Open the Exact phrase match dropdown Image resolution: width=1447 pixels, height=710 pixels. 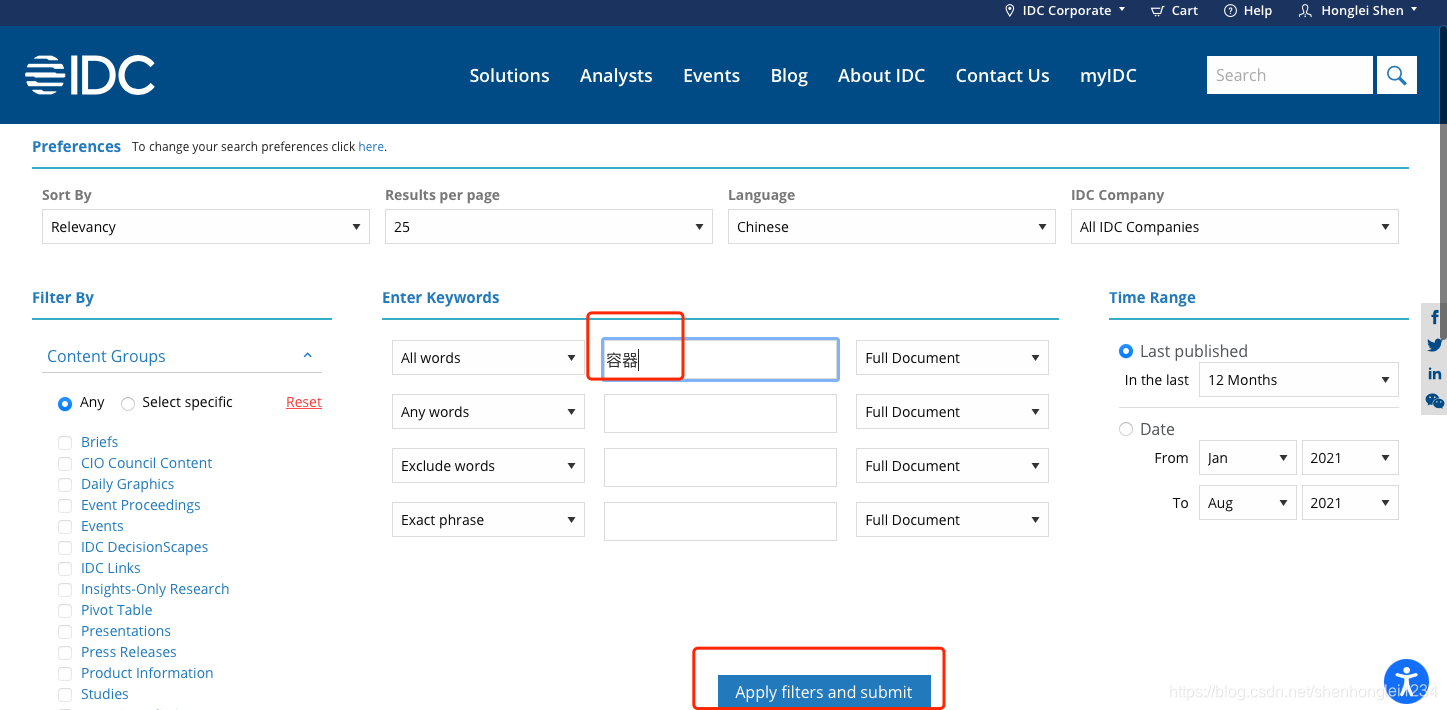pos(488,520)
